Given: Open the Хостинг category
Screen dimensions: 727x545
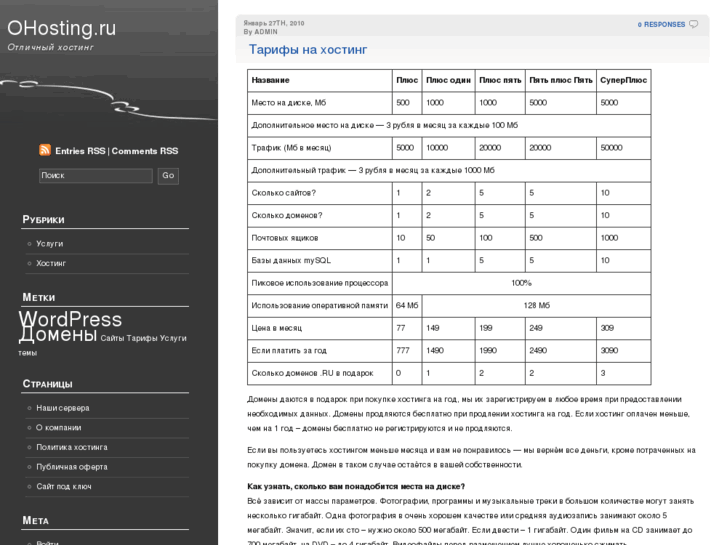Looking at the screenshot, I should tap(51, 263).
